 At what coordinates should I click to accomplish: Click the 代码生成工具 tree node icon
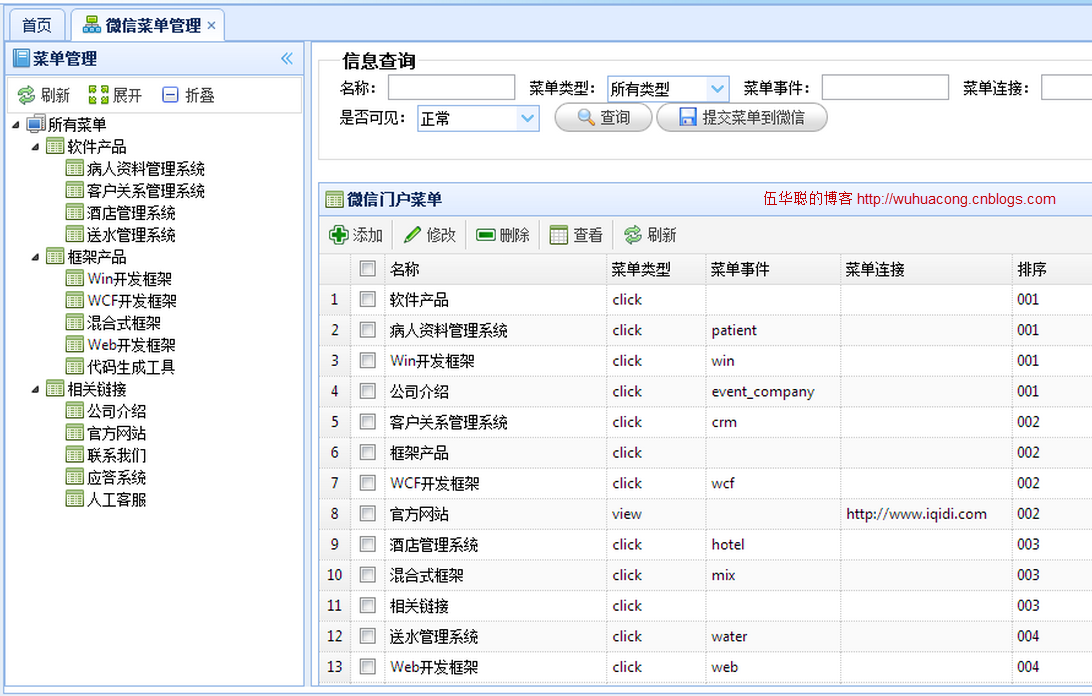75,366
